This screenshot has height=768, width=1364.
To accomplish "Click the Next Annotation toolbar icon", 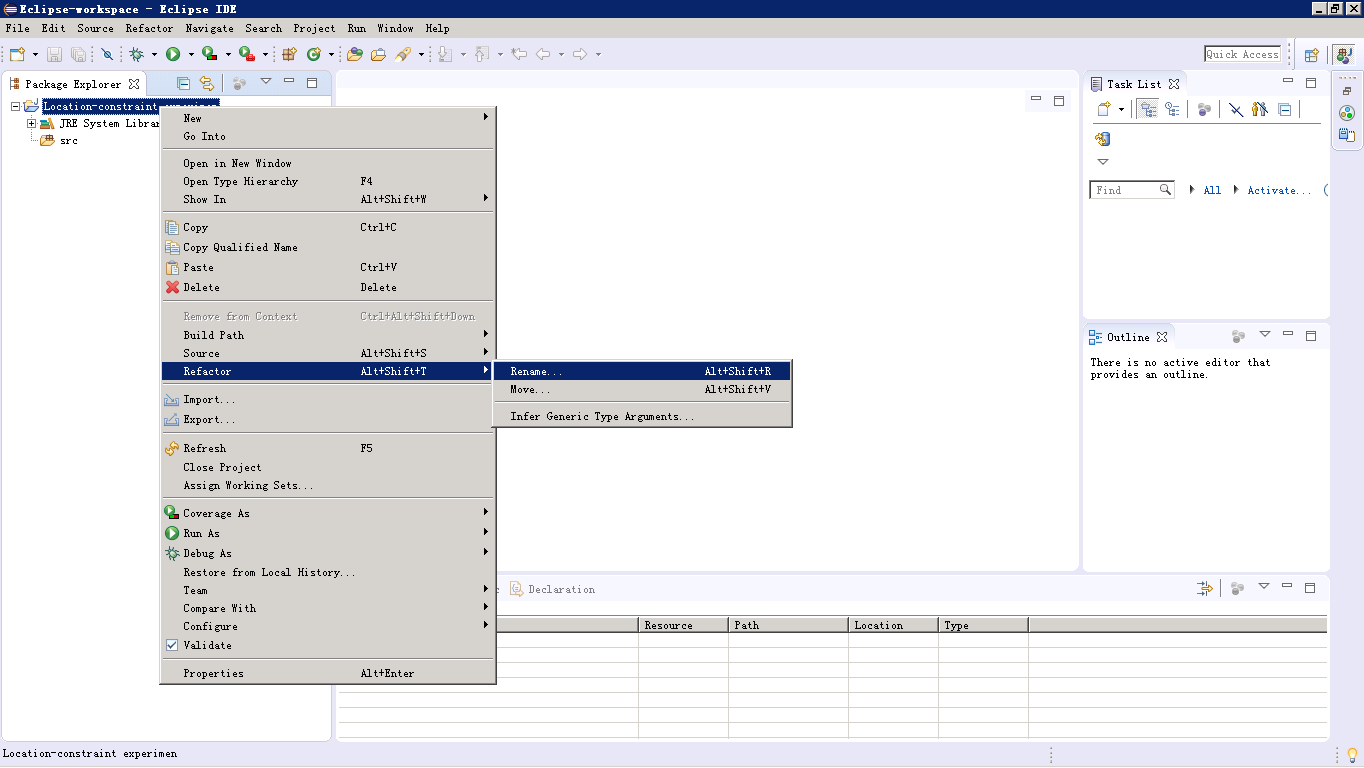I will tap(446, 54).
